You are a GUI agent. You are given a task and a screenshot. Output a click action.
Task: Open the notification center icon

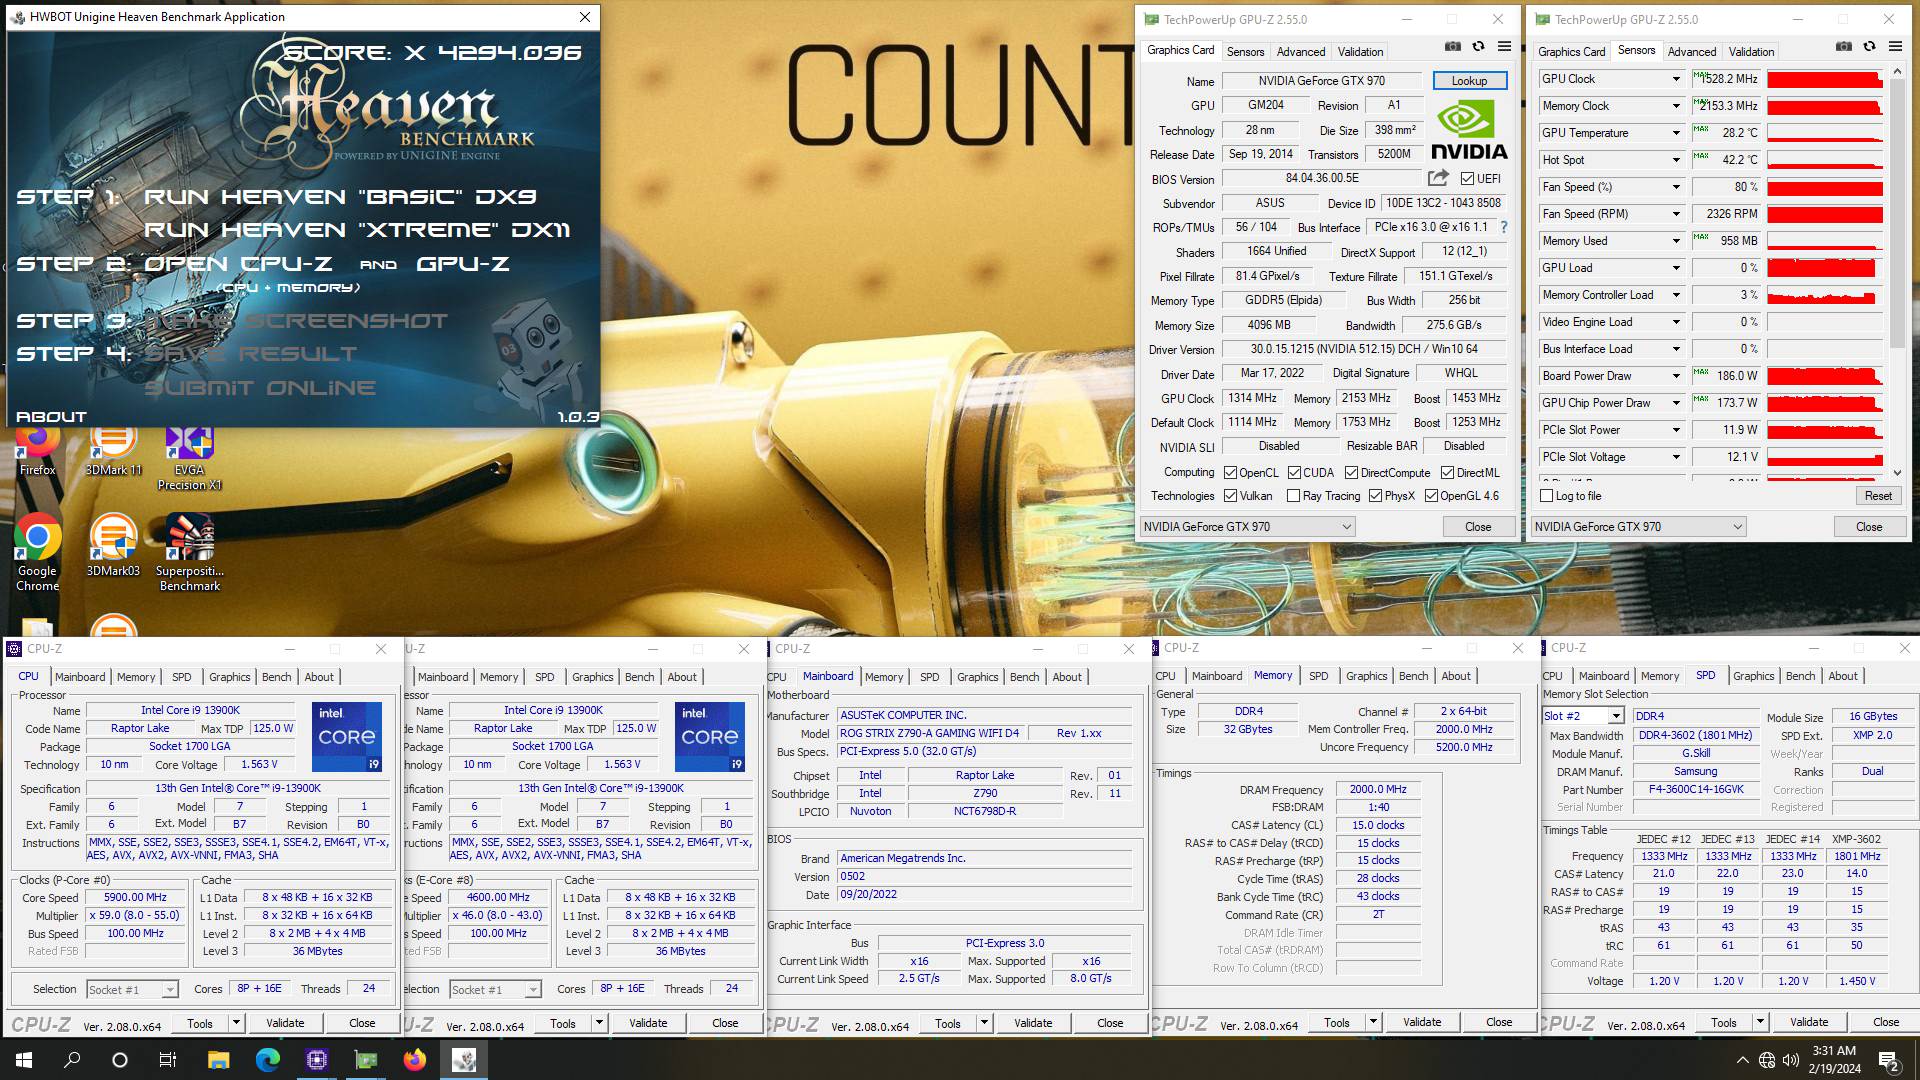point(1889,1060)
